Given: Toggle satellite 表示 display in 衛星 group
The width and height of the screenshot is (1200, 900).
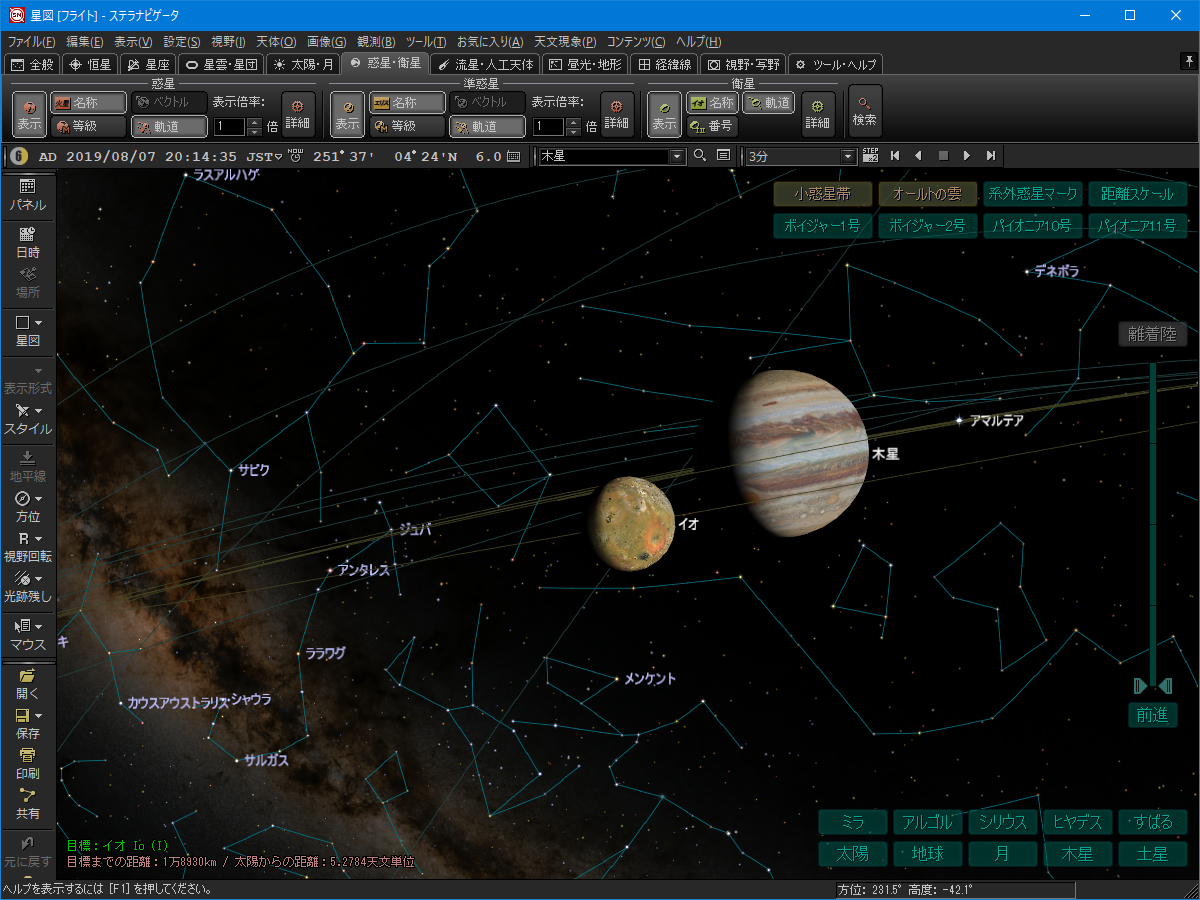Looking at the screenshot, I should pos(664,114).
